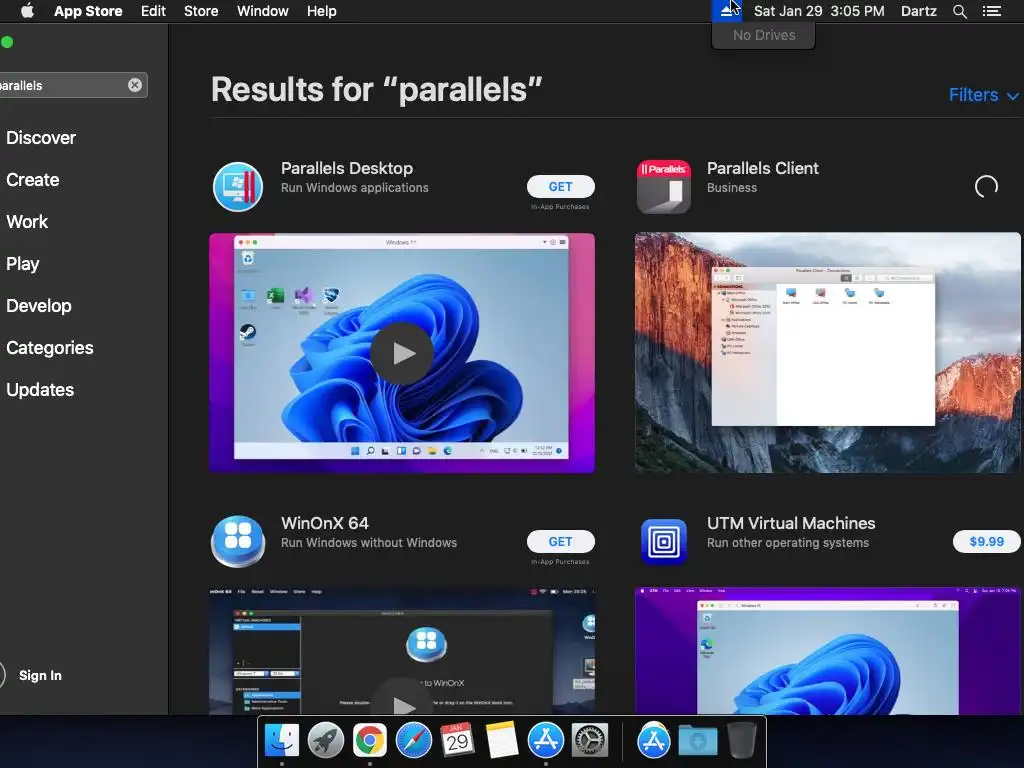Open WinOnX 64 title link
Screen dimensions: 1024x768
(x=325, y=524)
